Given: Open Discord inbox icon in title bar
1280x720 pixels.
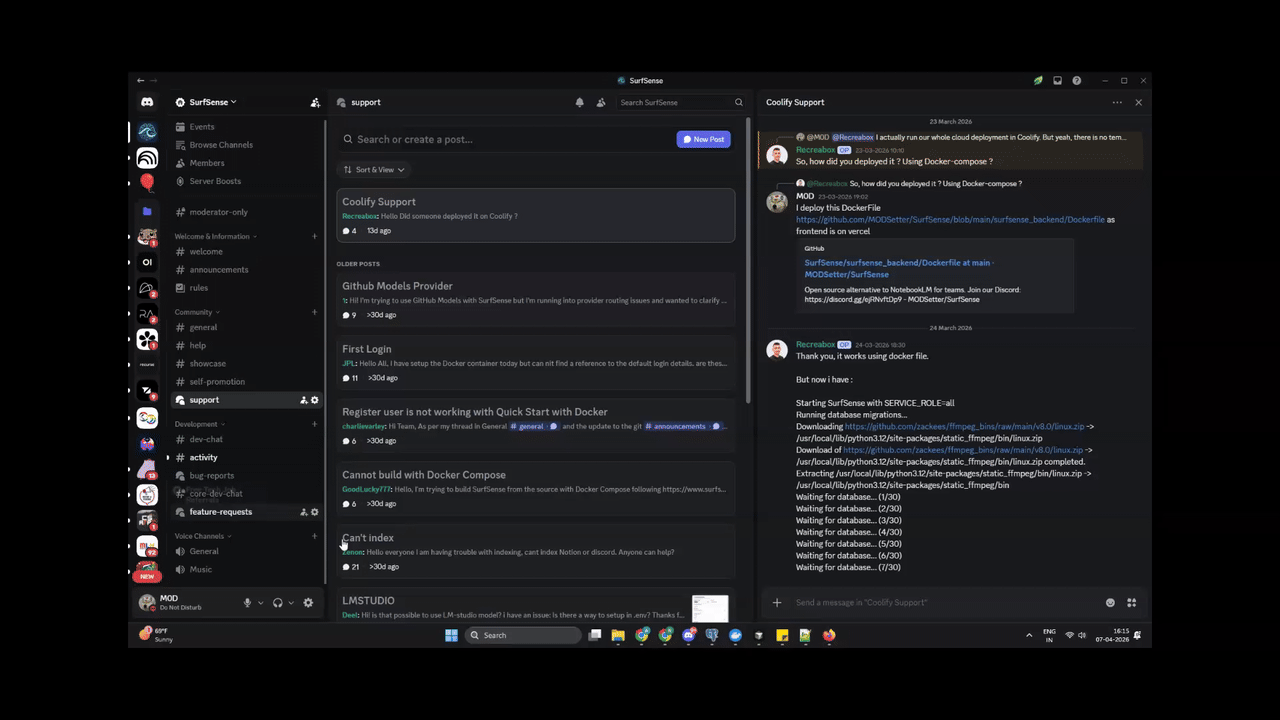Looking at the screenshot, I should [1057, 80].
